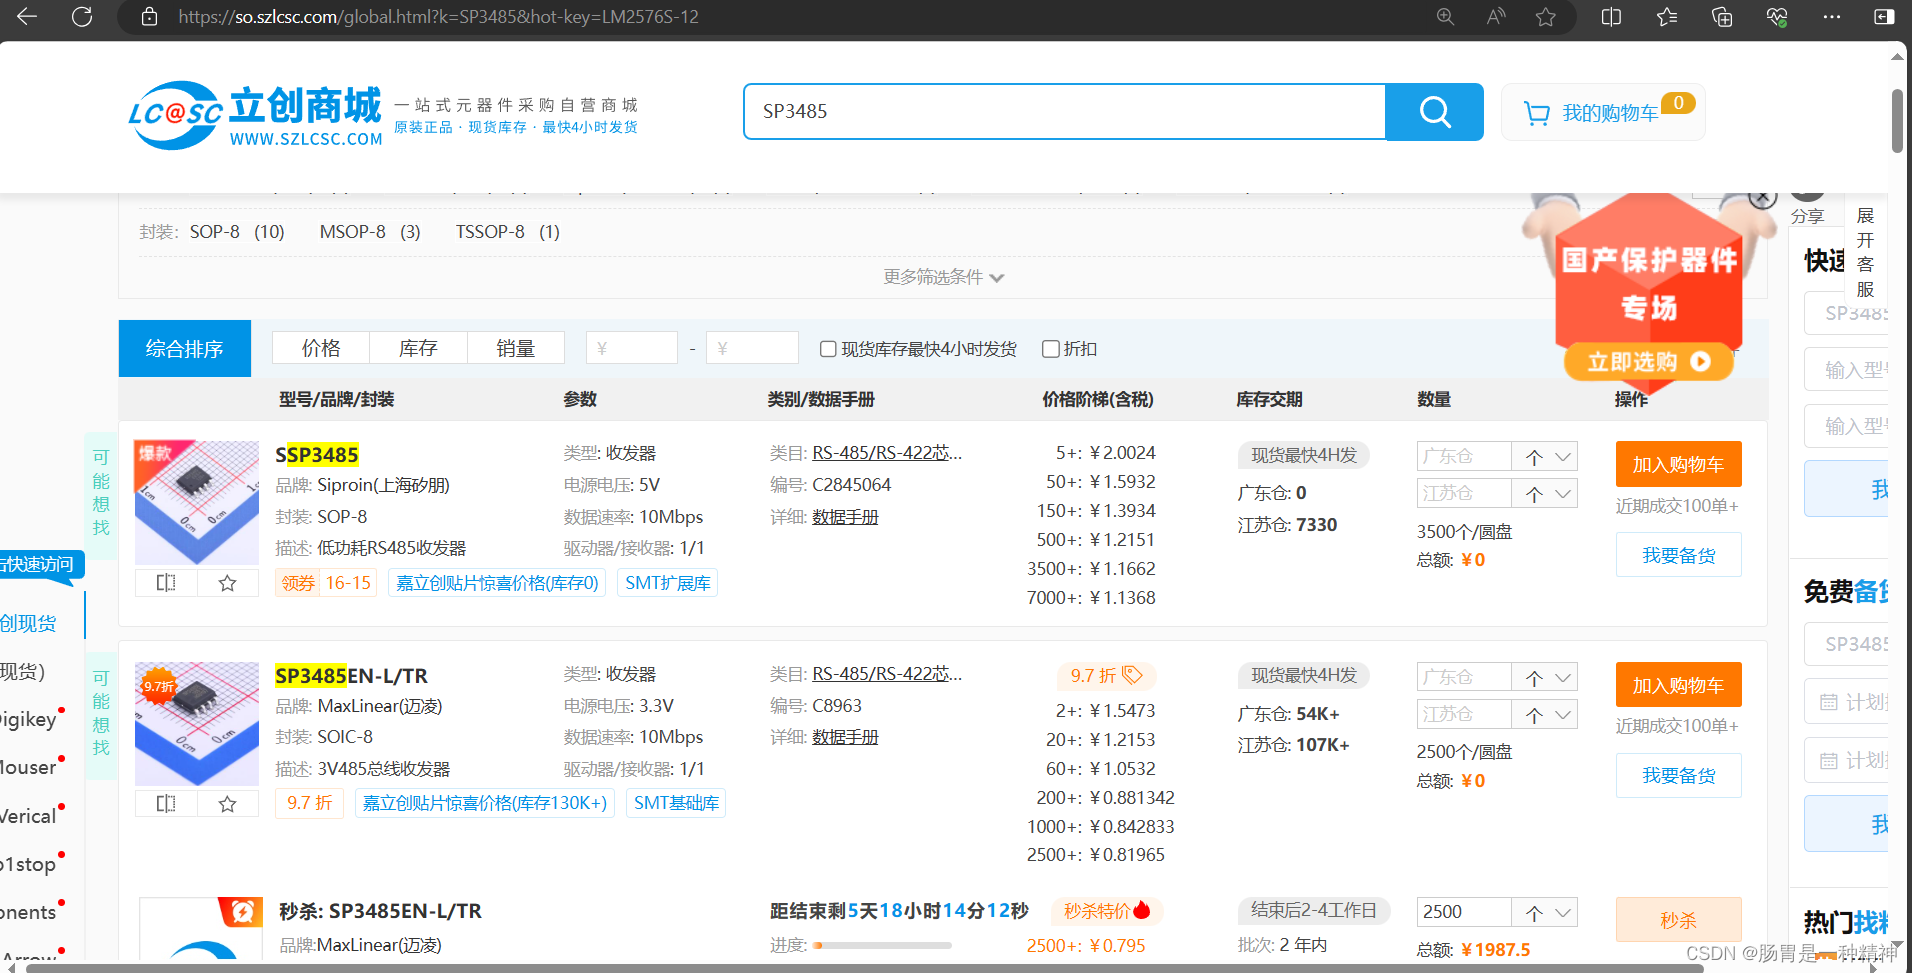Click the LCSC logo
Image resolution: width=1912 pixels, height=973 pixels.
point(255,116)
